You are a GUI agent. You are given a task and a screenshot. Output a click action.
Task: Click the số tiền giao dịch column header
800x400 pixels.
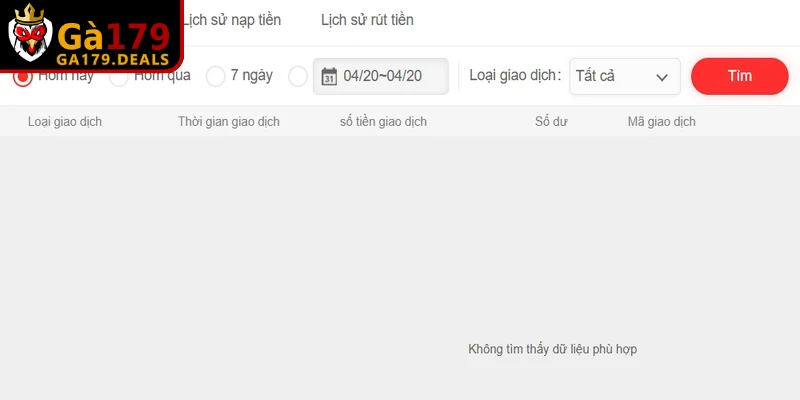(x=383, y=122)
